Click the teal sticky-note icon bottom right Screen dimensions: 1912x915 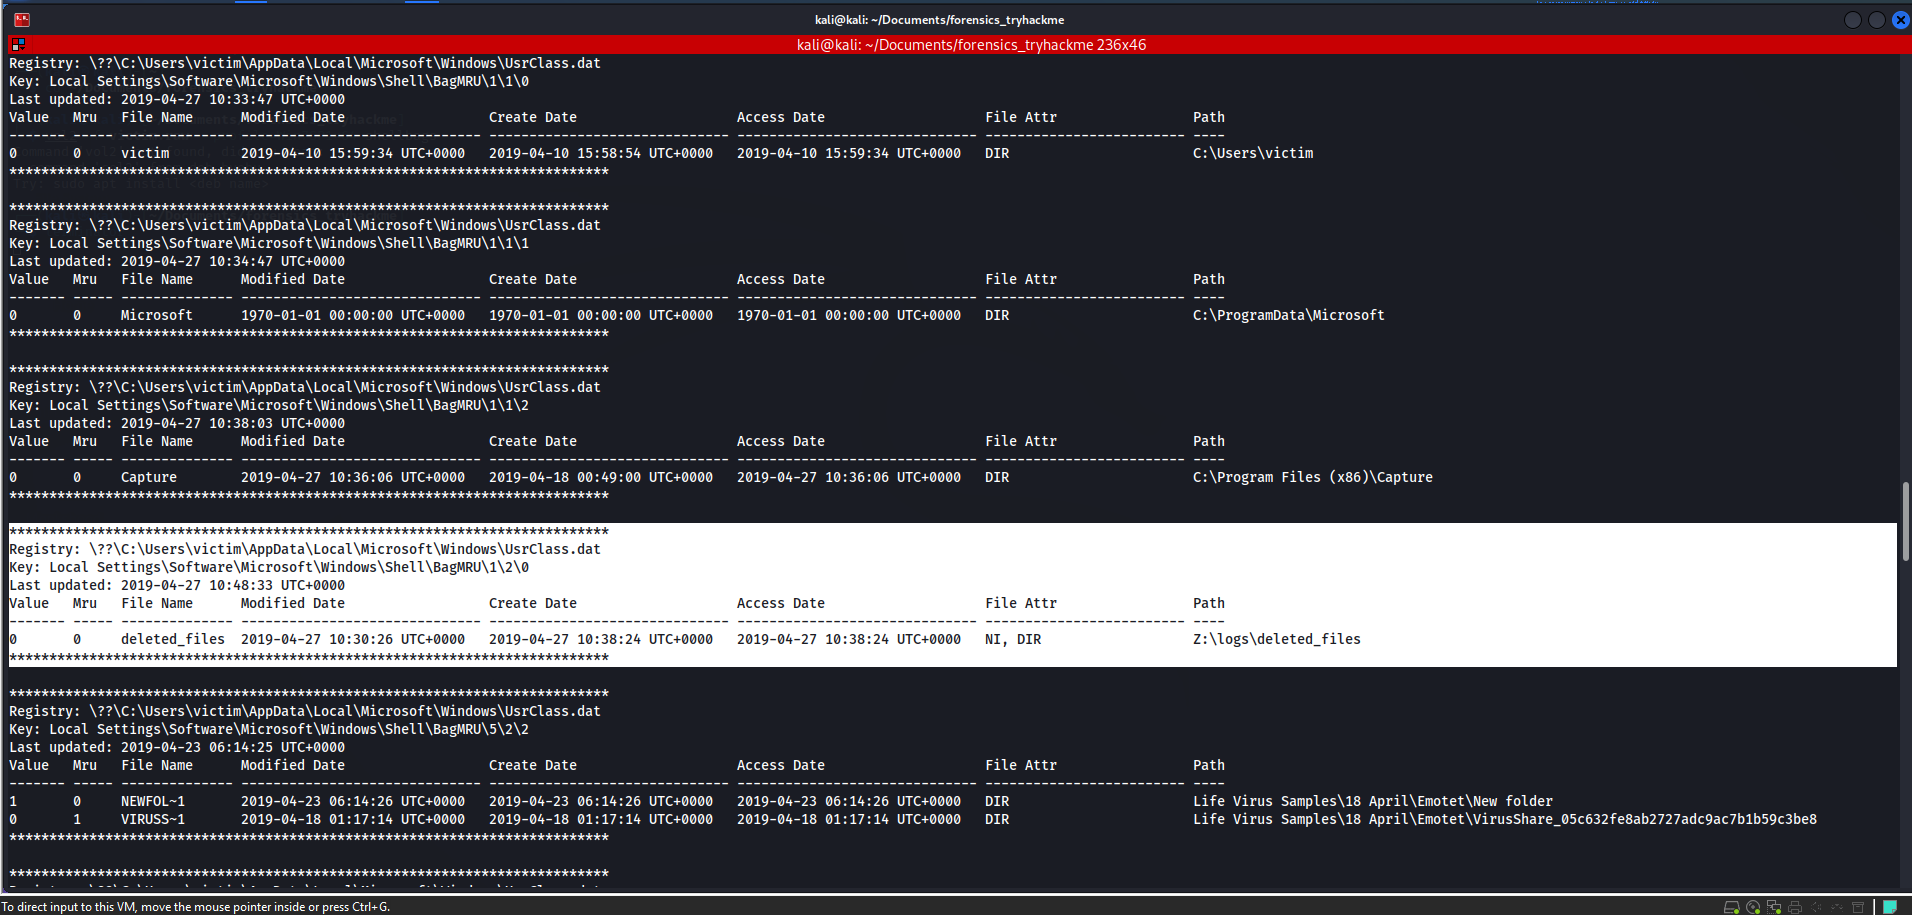click(1888, 906)
